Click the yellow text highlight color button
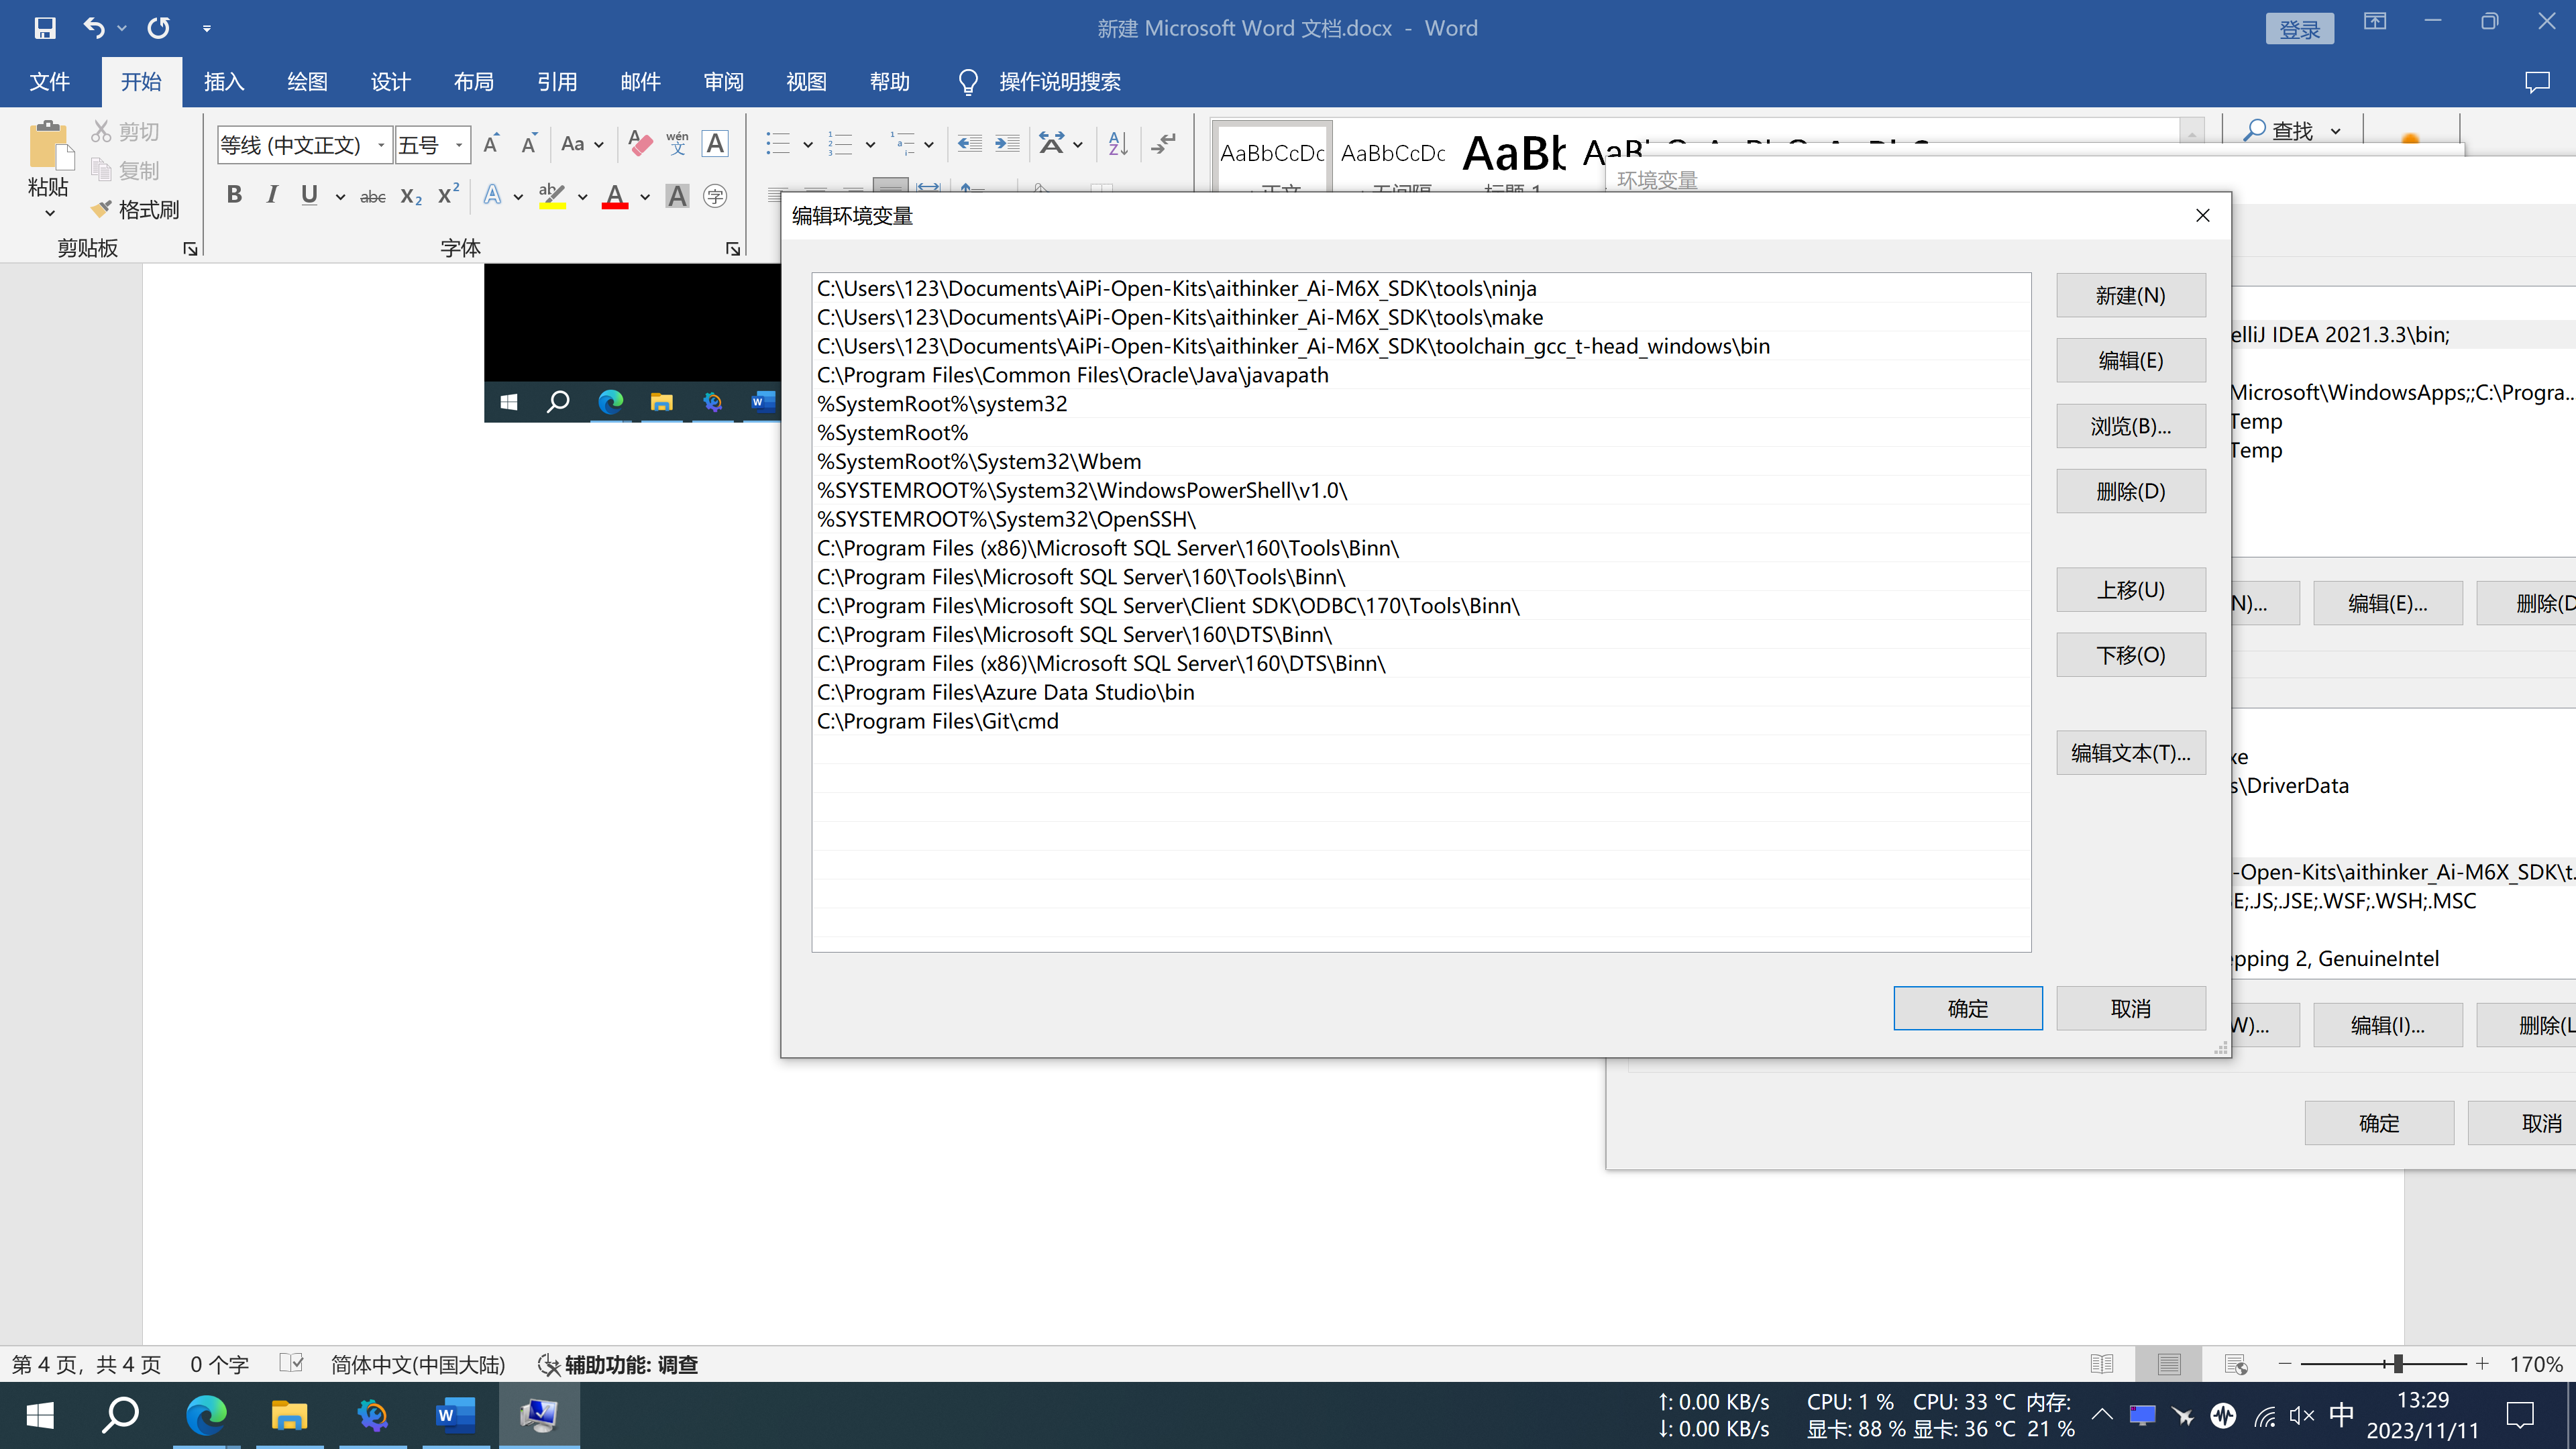 (553, 196)
